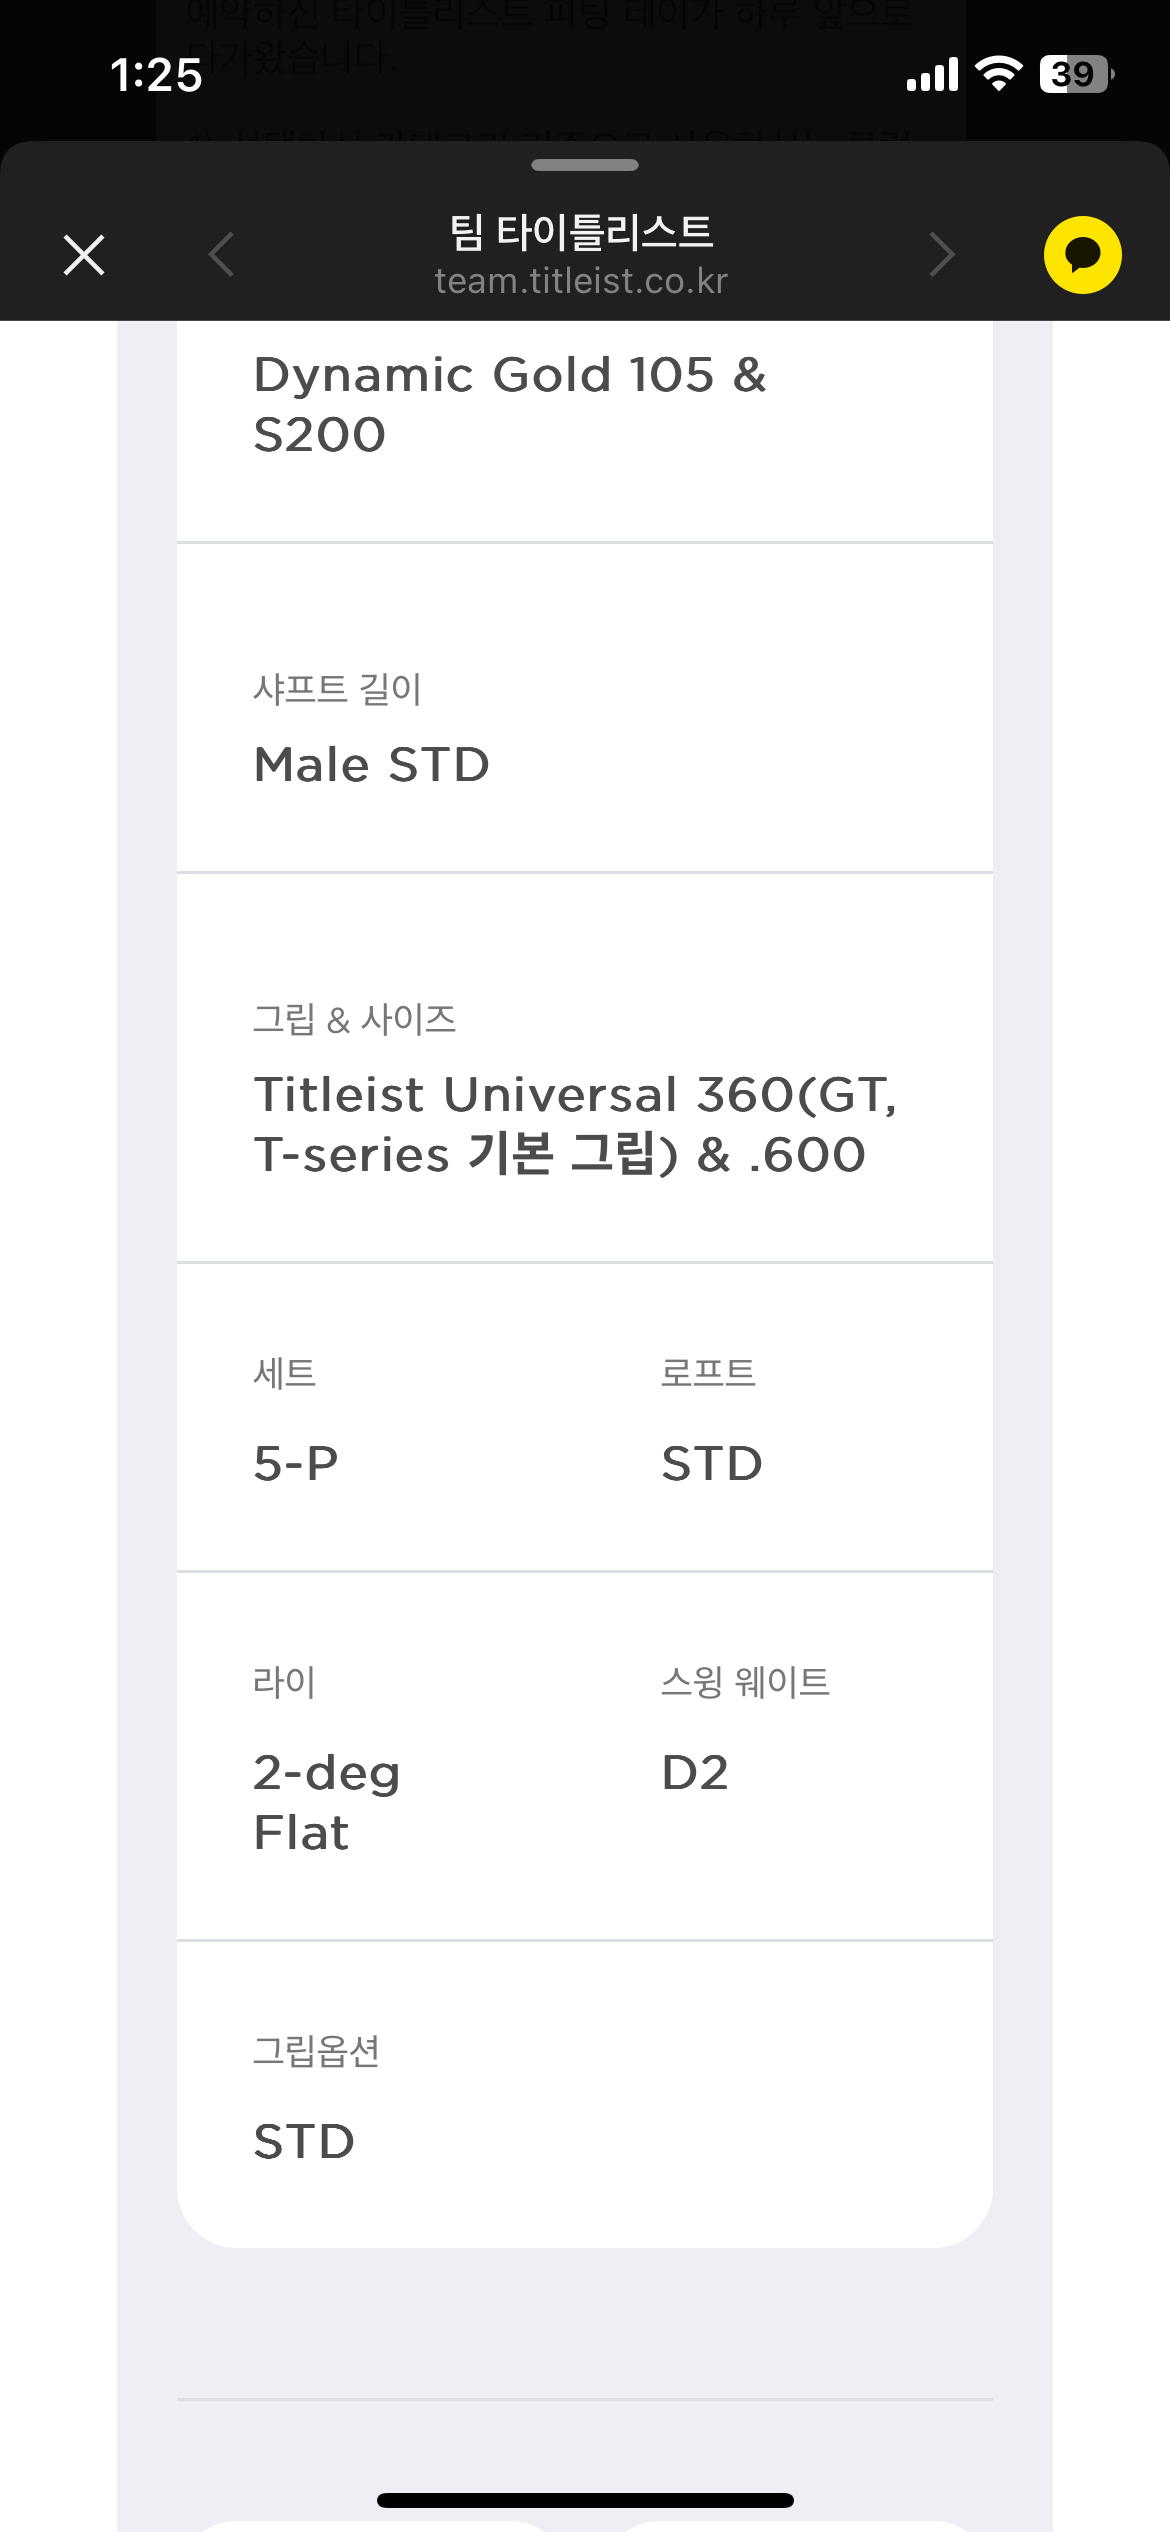This screenshot has height=2532, width=1170.
Task: Tap the battery indicator in status bar
Action: 1077,74
